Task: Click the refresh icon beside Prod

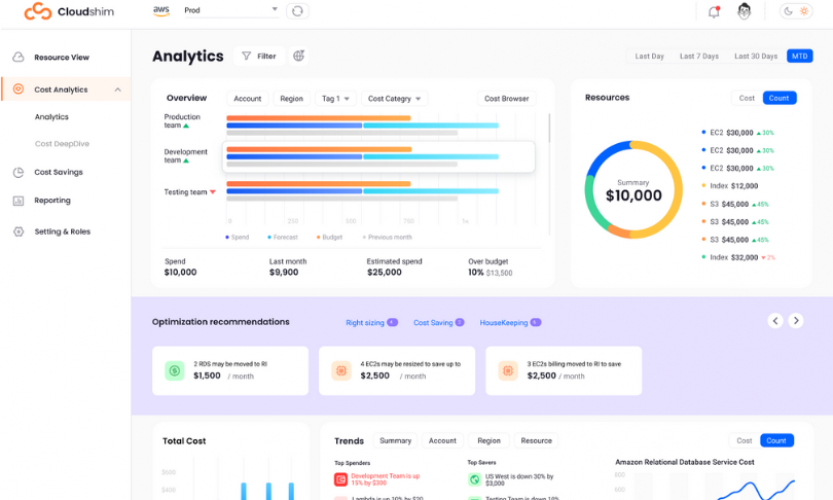Action: click(298, 11)
